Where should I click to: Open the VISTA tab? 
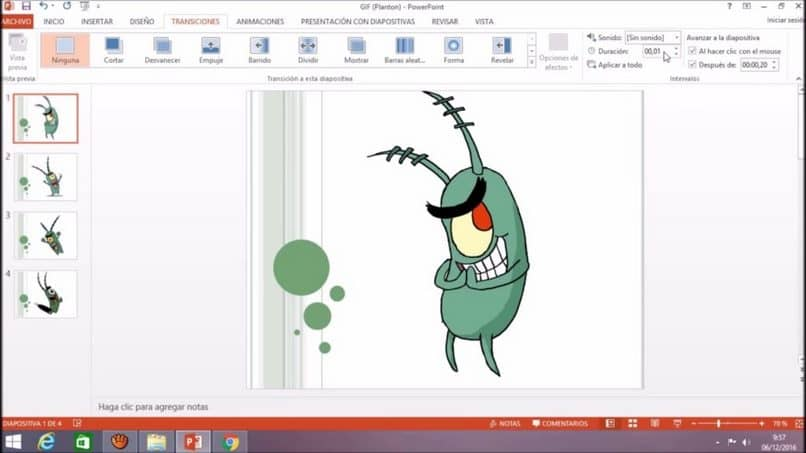(484, 21)
